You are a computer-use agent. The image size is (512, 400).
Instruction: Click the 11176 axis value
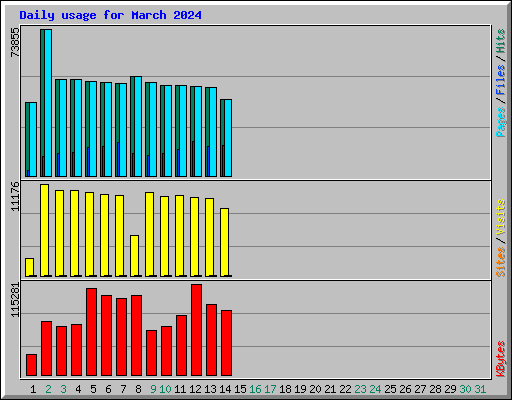[15, 196]
